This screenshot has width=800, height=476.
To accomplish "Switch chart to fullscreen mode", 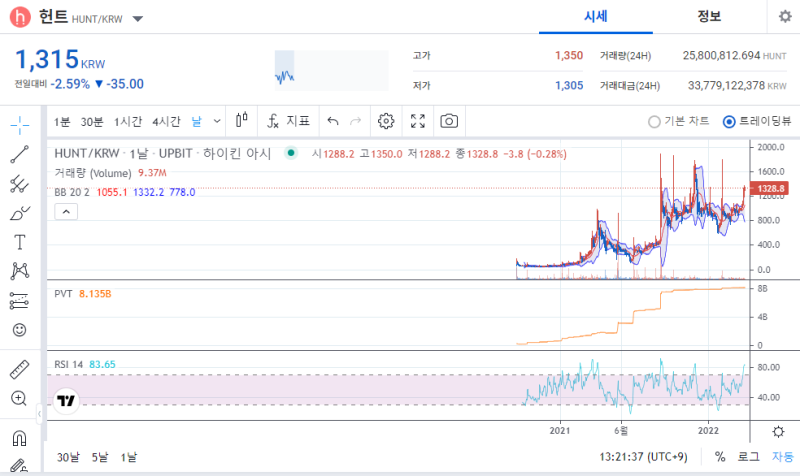I will (x=418, y=121).
